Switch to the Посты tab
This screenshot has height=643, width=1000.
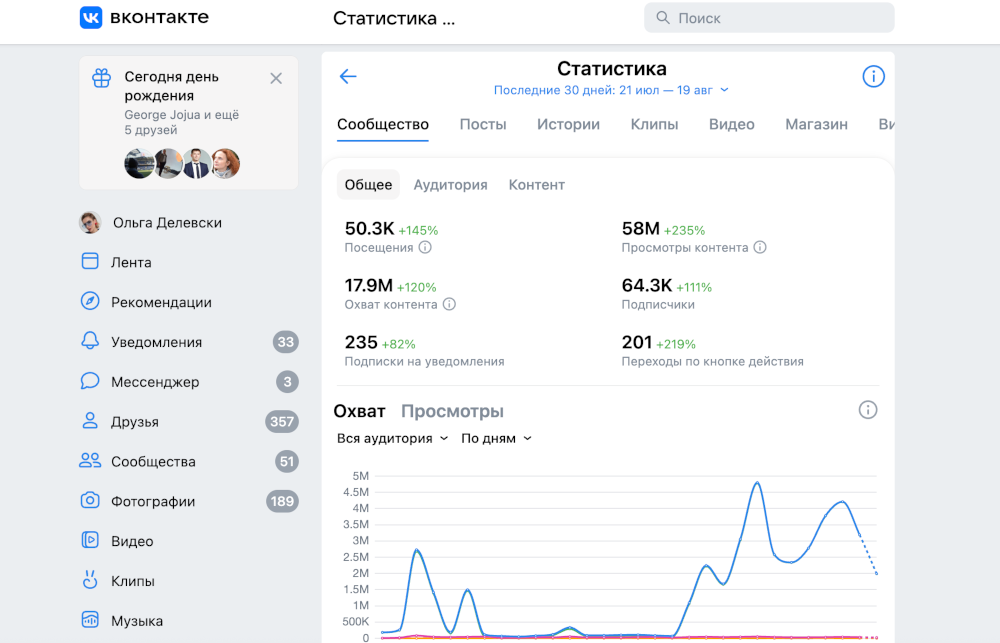[x=483, y=124]
